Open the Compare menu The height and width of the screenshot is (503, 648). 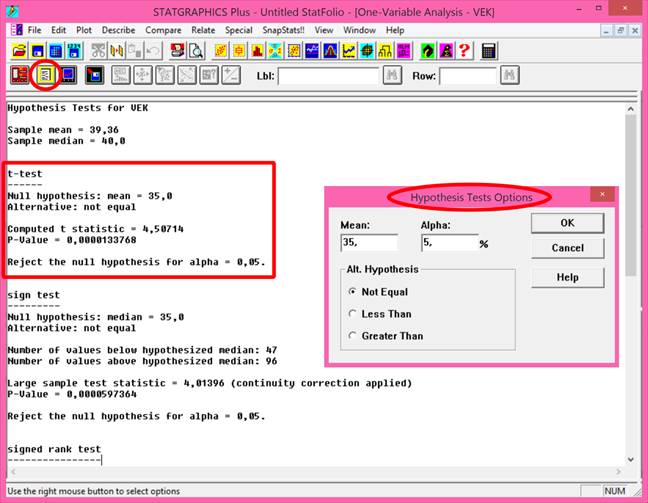(163, 30)
